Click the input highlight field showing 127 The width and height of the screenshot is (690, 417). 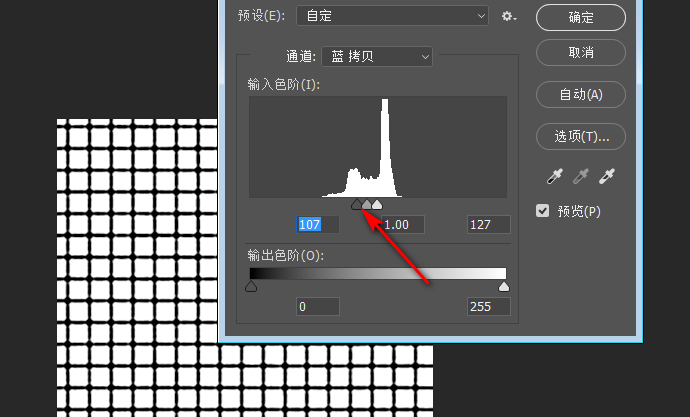(488, 224)
